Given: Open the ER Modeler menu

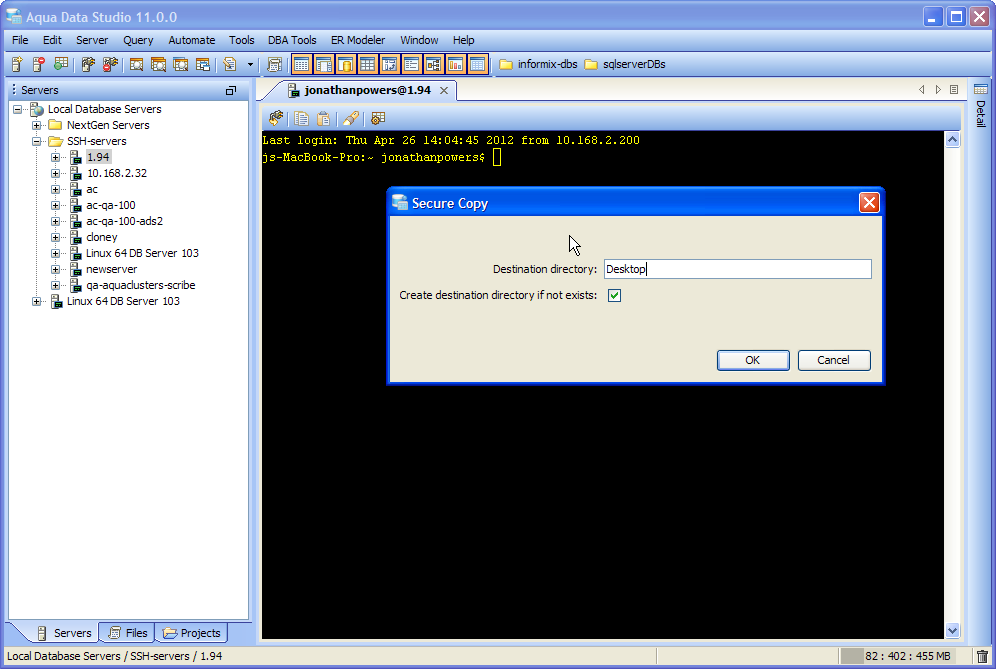Looking at the screenshot, I should pos(358,40).
